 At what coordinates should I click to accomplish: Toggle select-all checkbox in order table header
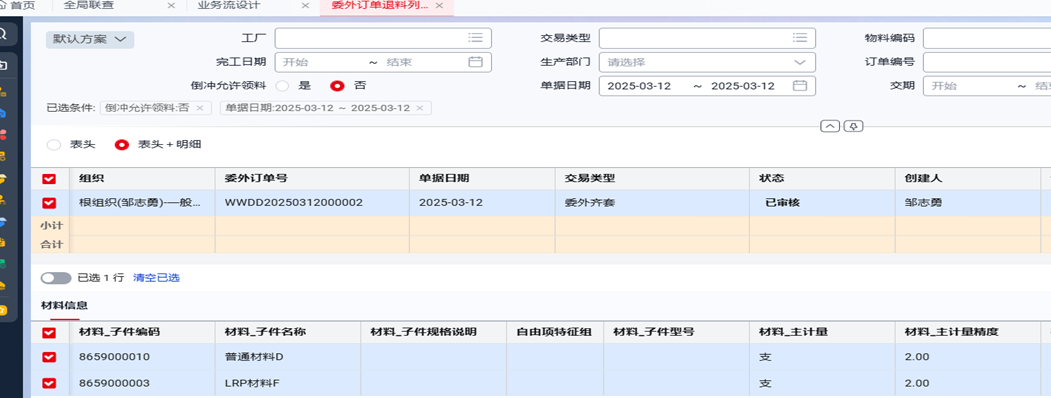pos(49,179)
